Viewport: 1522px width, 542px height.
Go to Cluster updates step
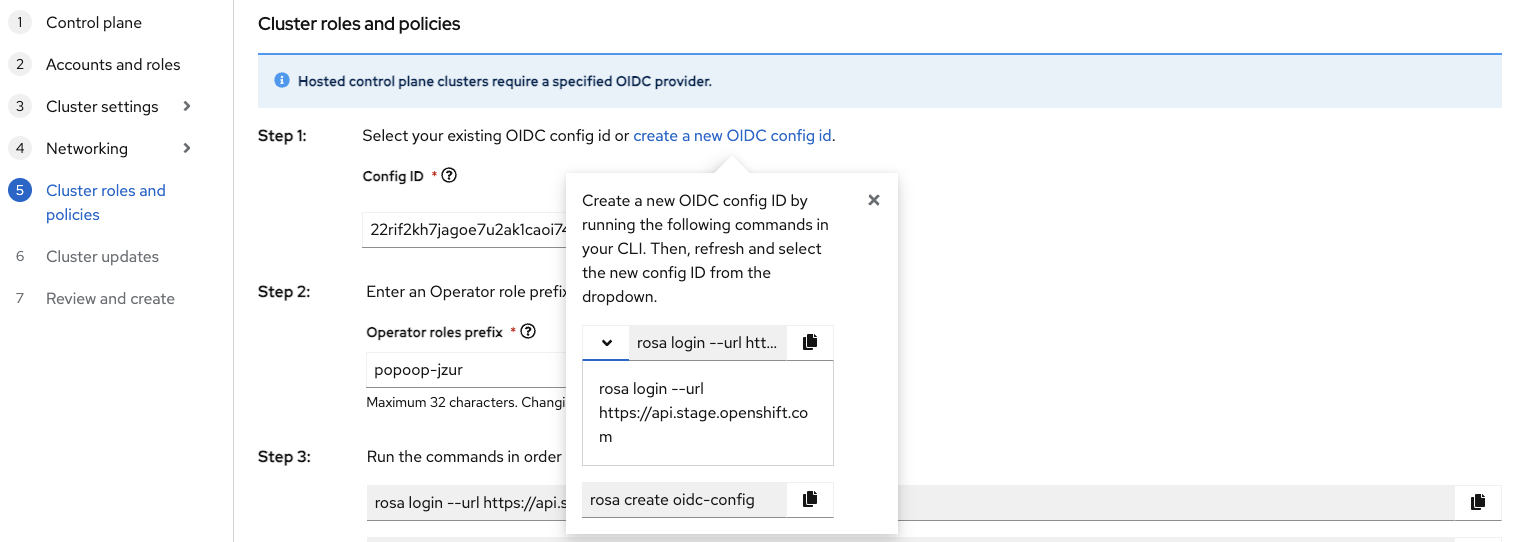[102, 256]
